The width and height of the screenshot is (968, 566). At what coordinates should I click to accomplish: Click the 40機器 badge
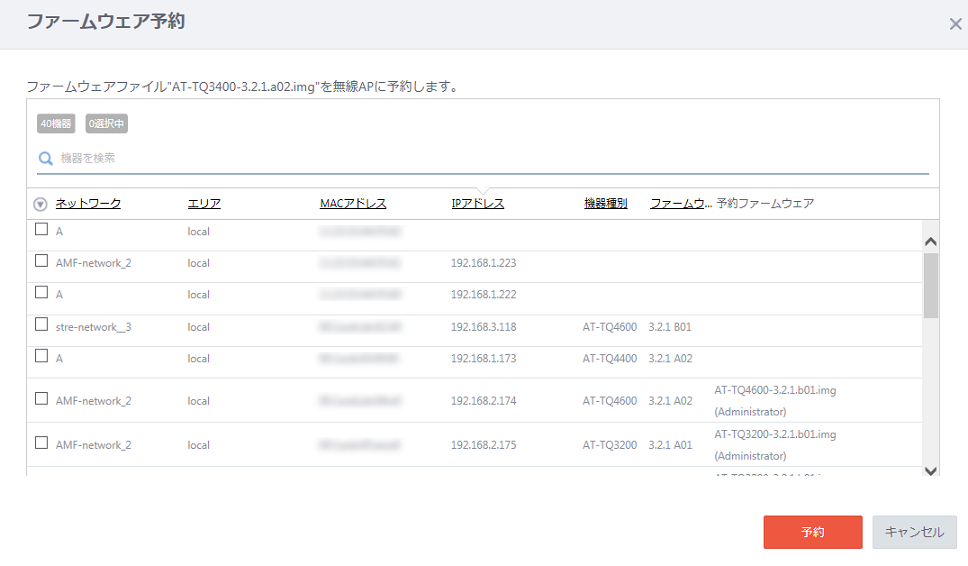click(56, 123)
